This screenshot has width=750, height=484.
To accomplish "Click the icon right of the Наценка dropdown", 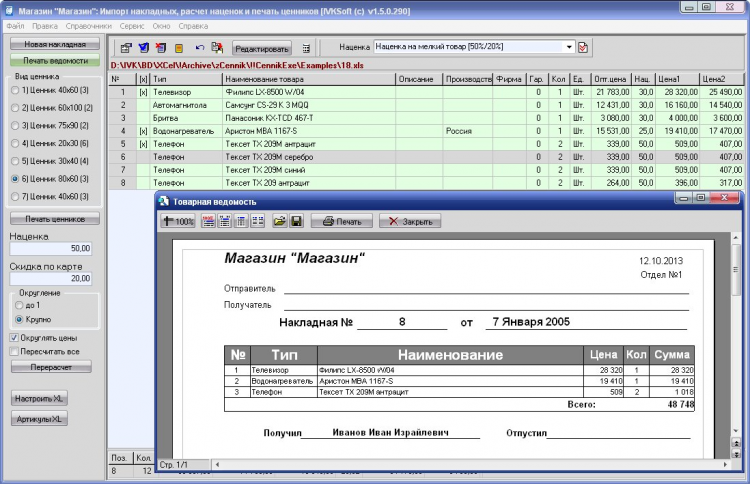I will [x=584, y=47].
